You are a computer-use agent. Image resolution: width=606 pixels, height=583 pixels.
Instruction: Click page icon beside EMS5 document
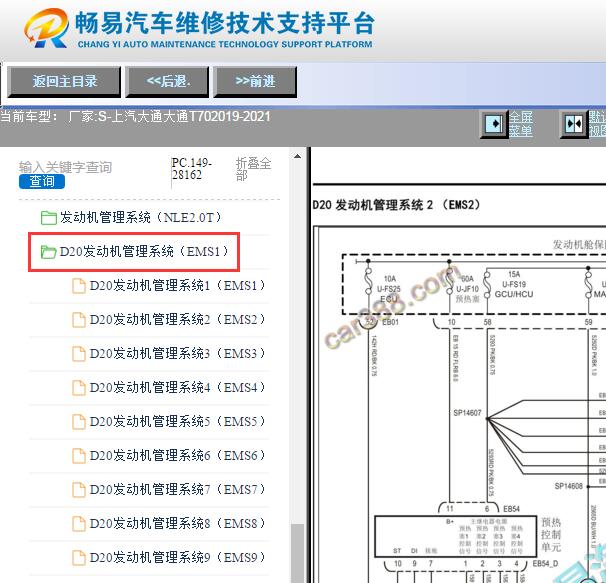(x=79, y=422)
